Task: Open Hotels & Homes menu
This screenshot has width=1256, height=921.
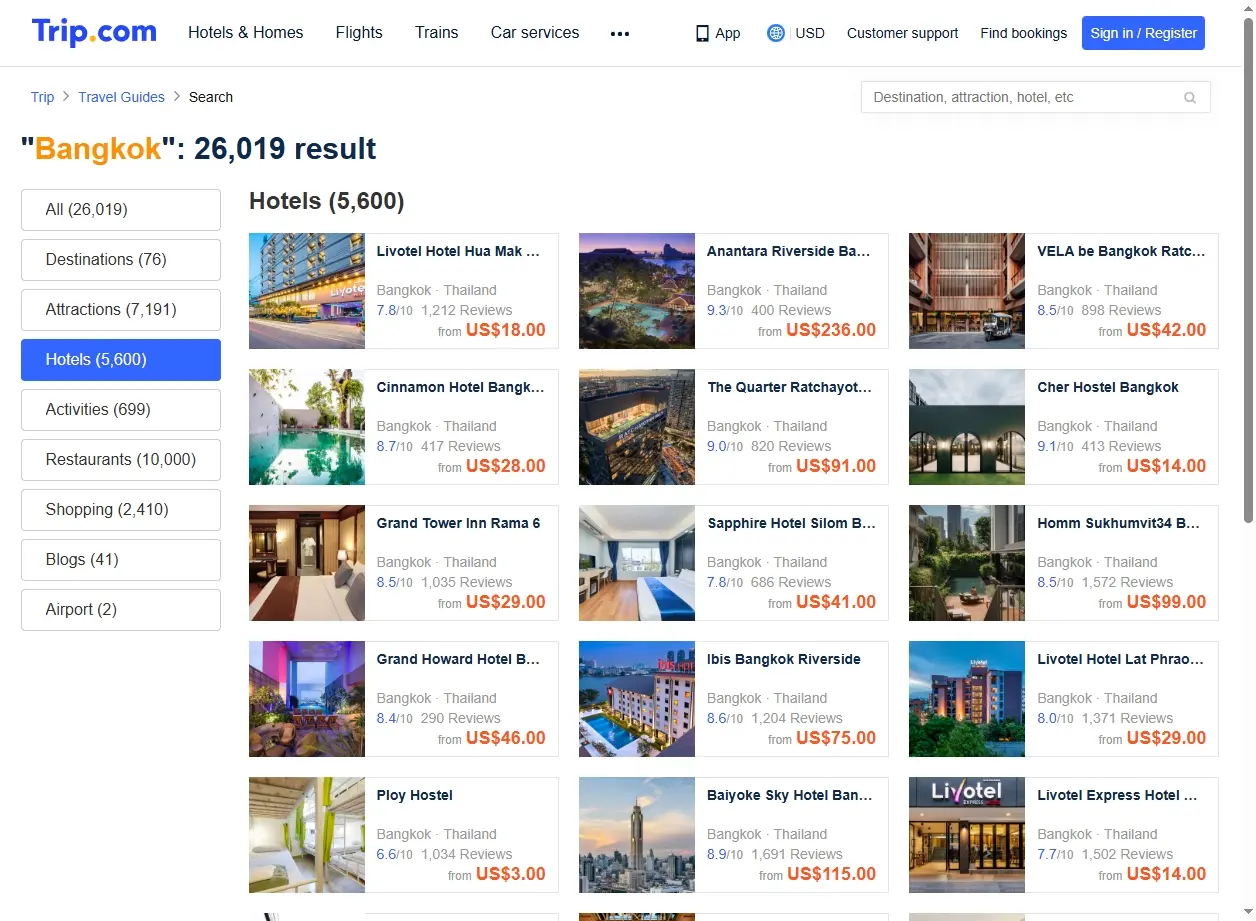Action: click(246, 33)
